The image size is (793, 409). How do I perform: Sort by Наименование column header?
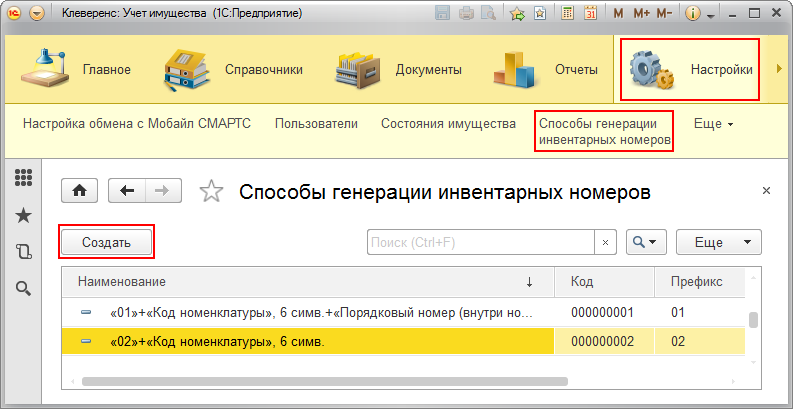[308, 282]
